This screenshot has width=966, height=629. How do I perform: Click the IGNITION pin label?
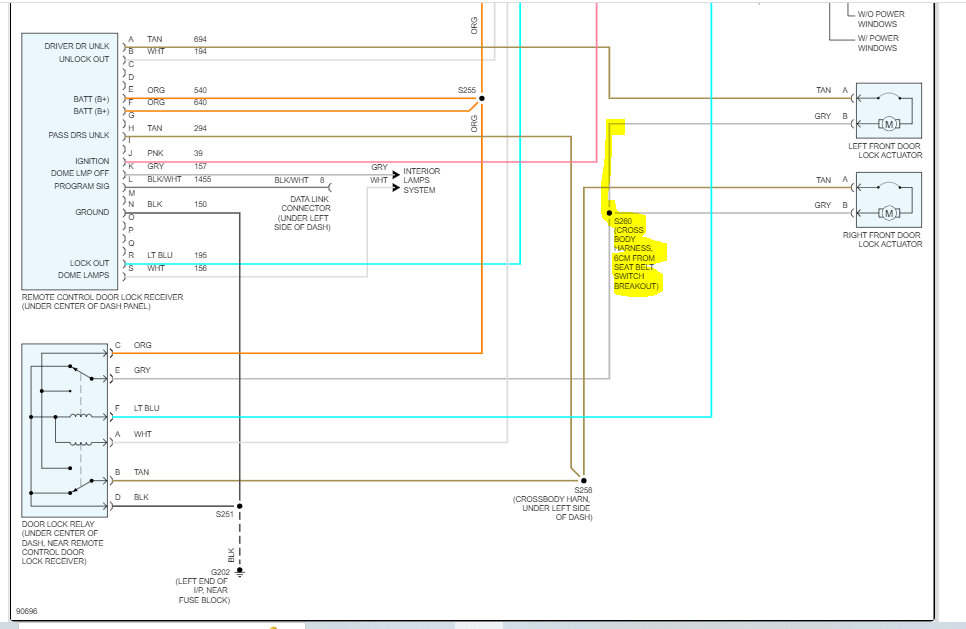tap(92, 161)
